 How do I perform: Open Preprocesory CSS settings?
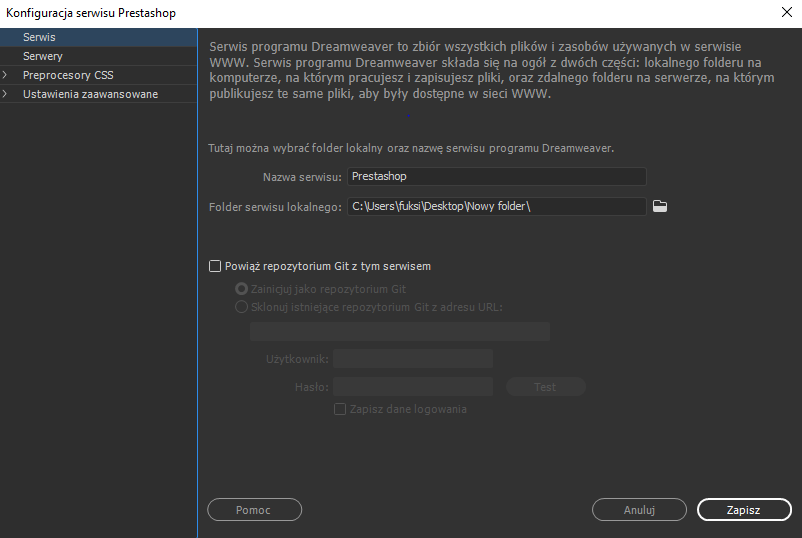click(68, 75)
